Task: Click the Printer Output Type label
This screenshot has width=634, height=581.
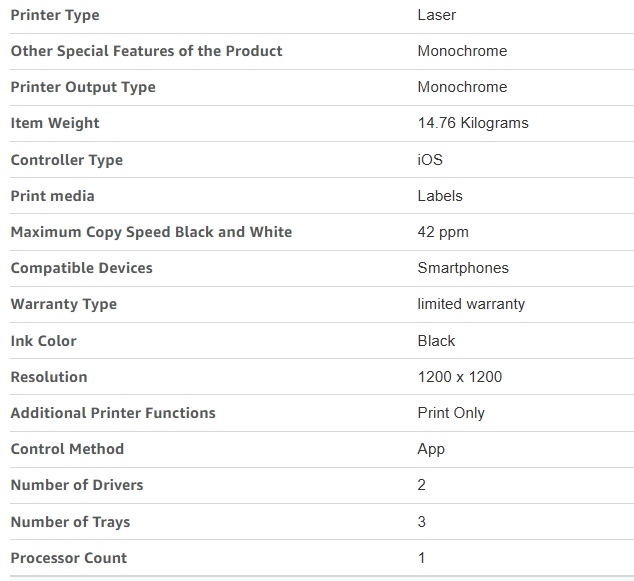Action: [x=83, y=87]
